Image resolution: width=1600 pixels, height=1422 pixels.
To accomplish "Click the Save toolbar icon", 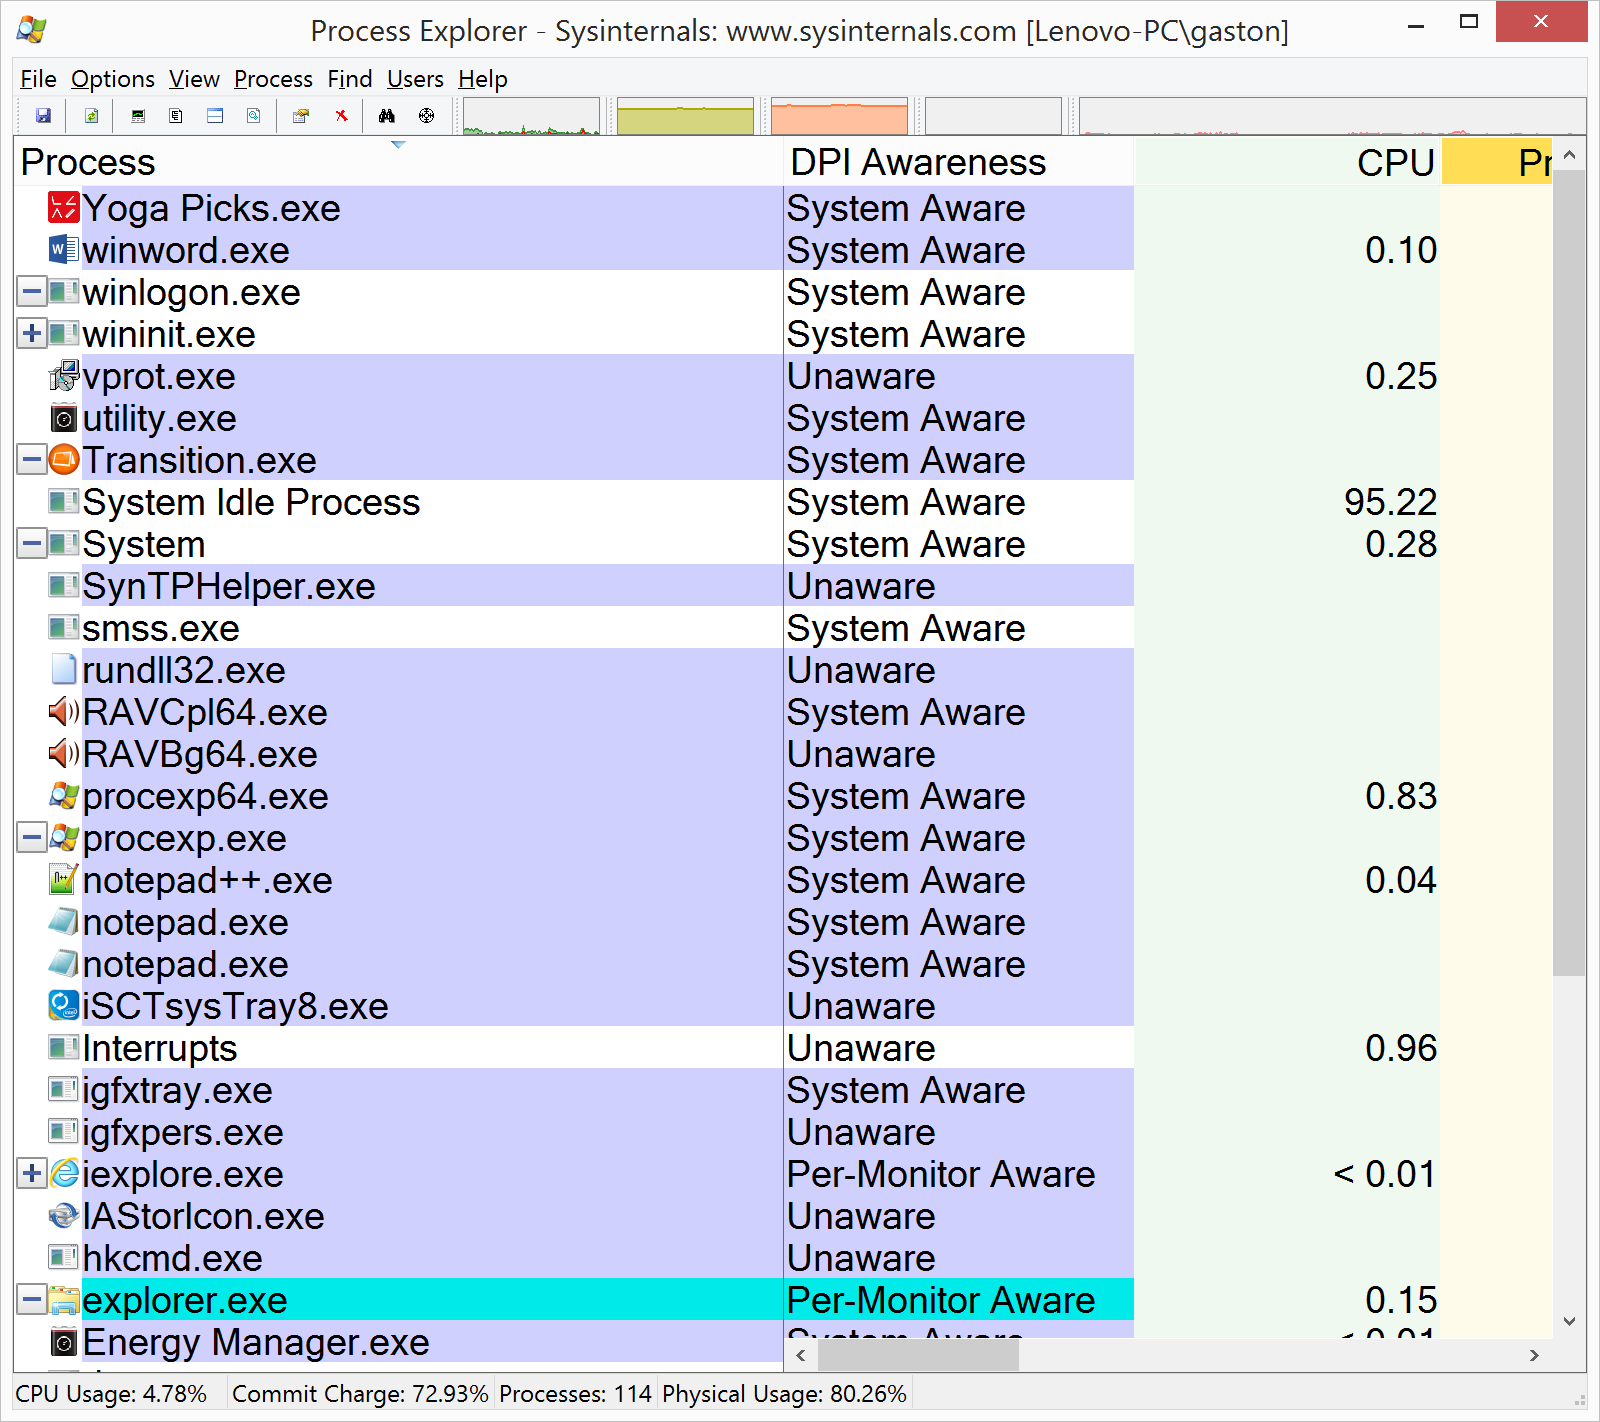I will [x=43, y=116].
